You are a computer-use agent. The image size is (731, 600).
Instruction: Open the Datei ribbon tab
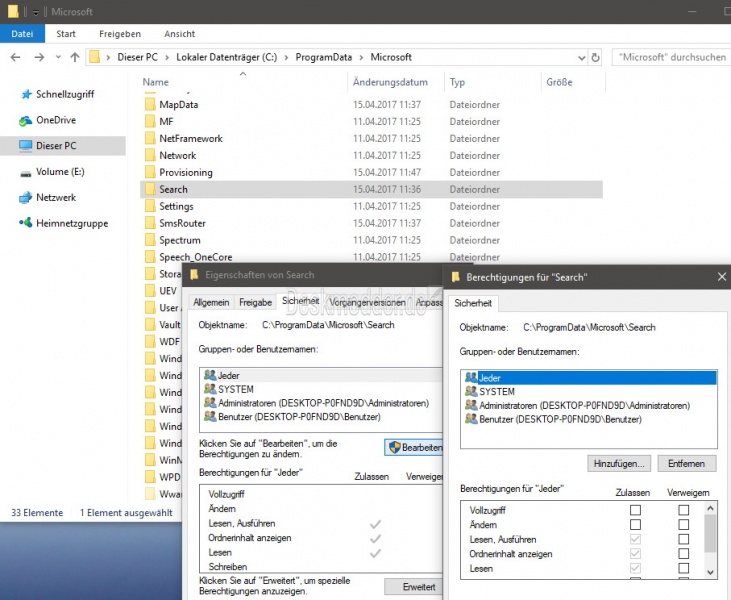[x=22, y=34]
